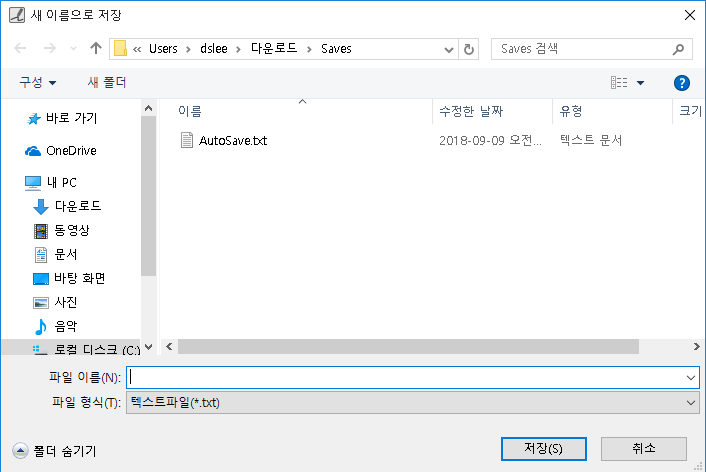Go forward using the Forward arrow

[x=50, y=48]
